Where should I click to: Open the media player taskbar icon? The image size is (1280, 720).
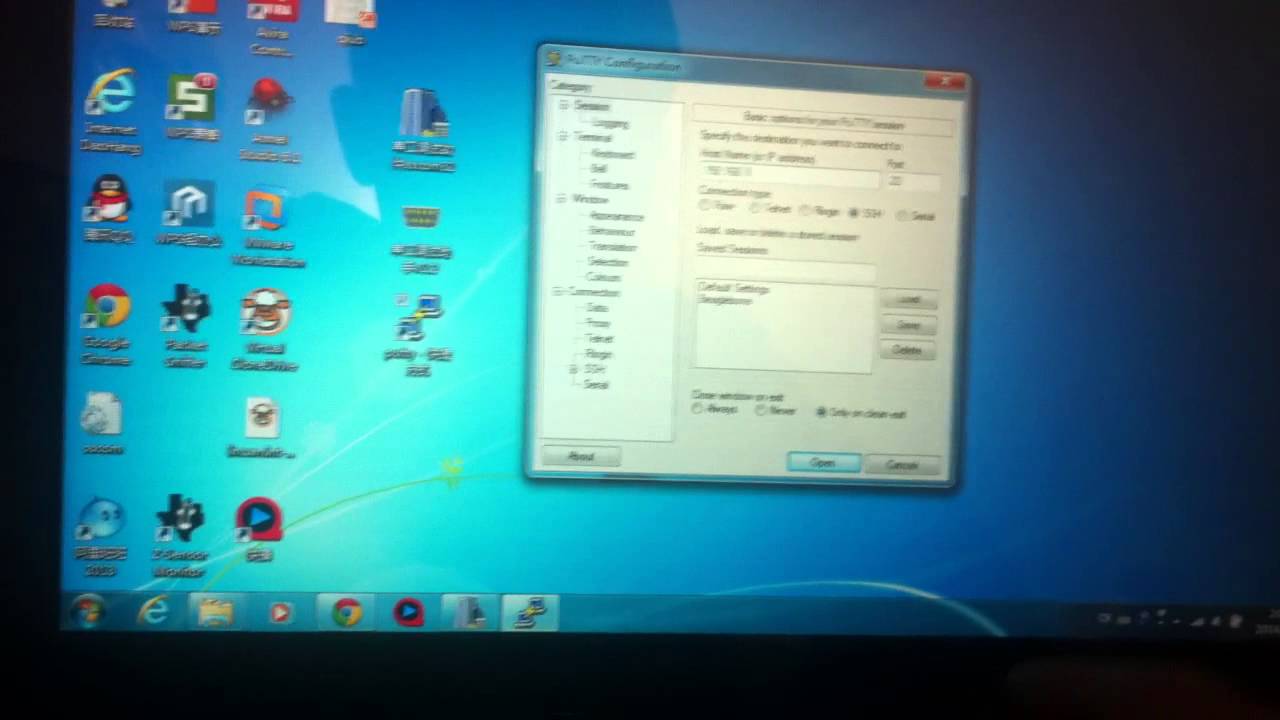click(281, 612)
